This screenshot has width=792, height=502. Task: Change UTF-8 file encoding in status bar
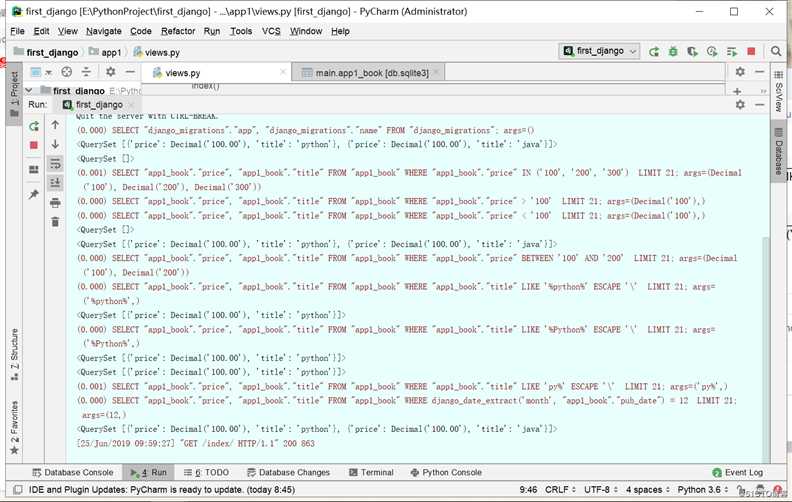click(601, 489)
